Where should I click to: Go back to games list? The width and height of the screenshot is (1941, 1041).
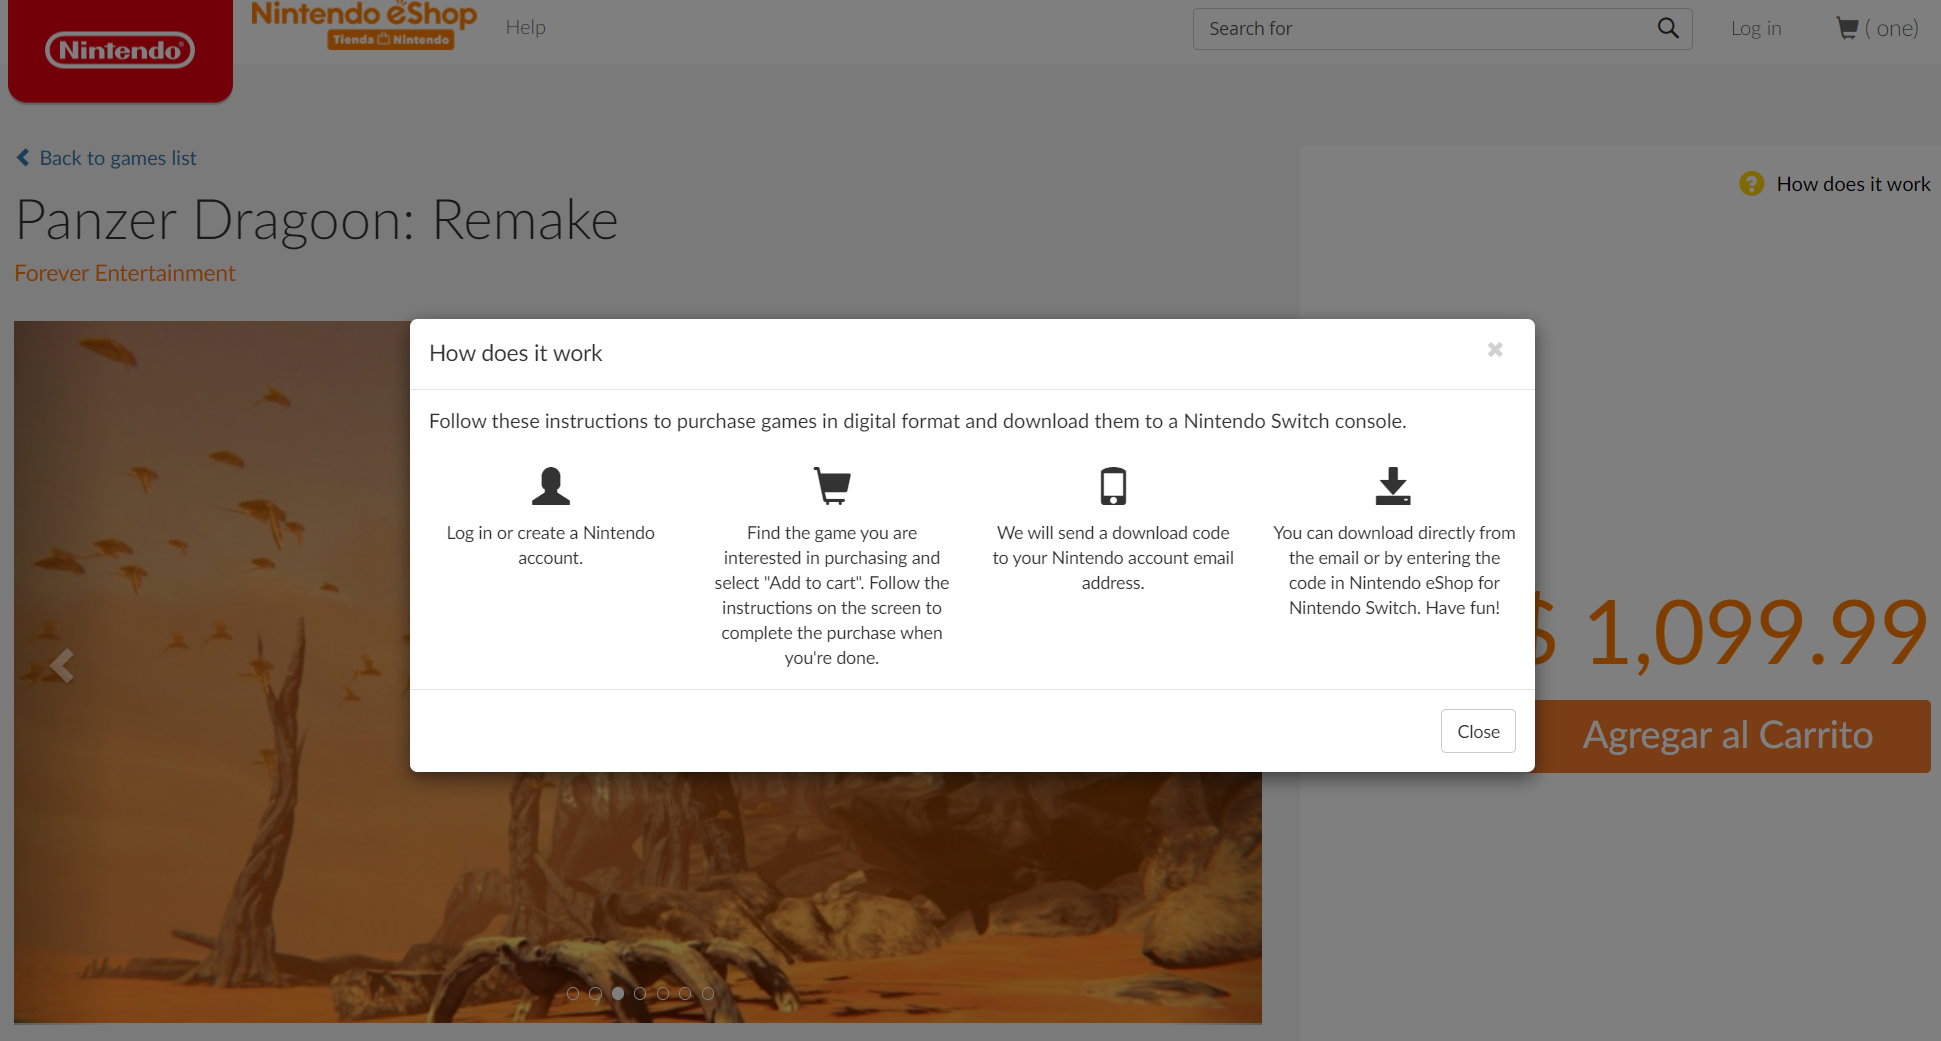(118, 158)
